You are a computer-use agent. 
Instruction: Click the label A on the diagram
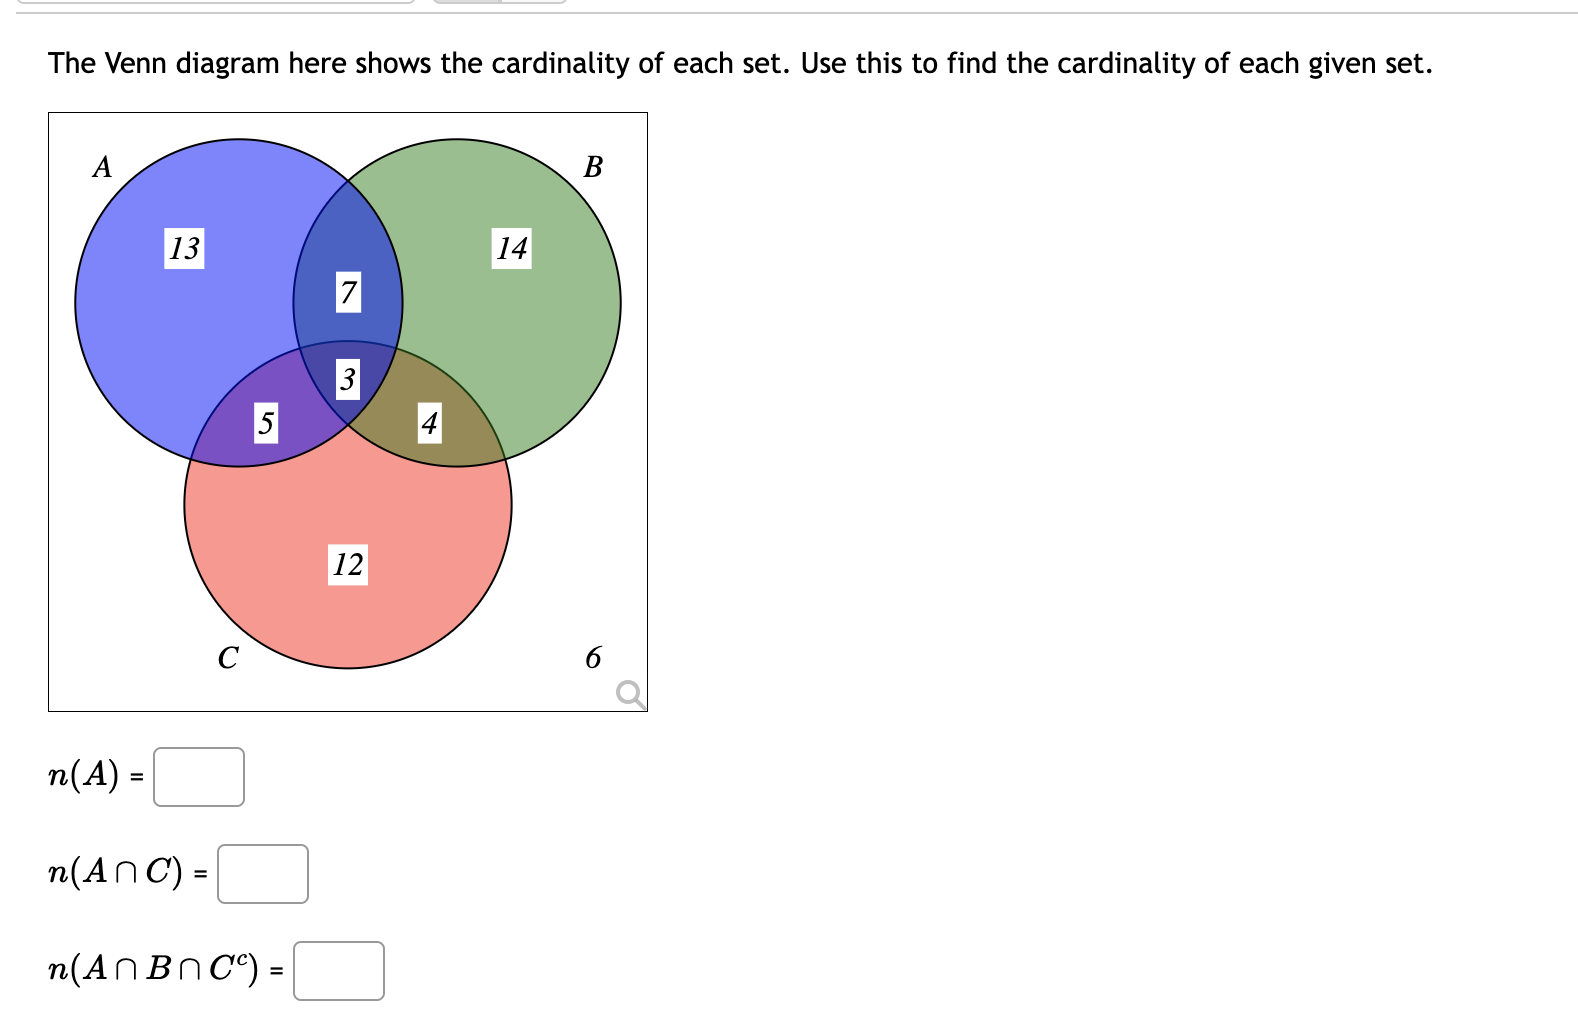tap(101, 167)
